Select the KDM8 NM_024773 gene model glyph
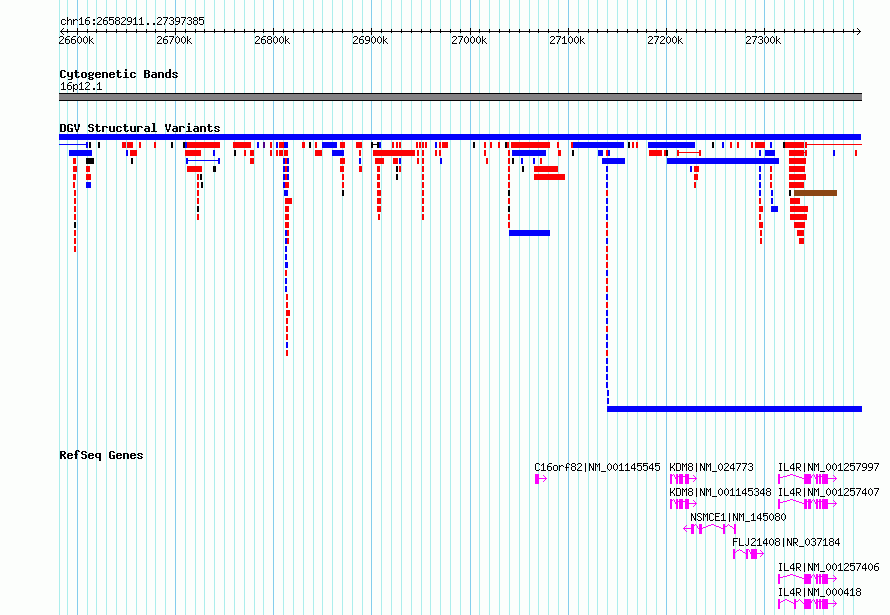The image size is (890, 615). pos(683,479)
